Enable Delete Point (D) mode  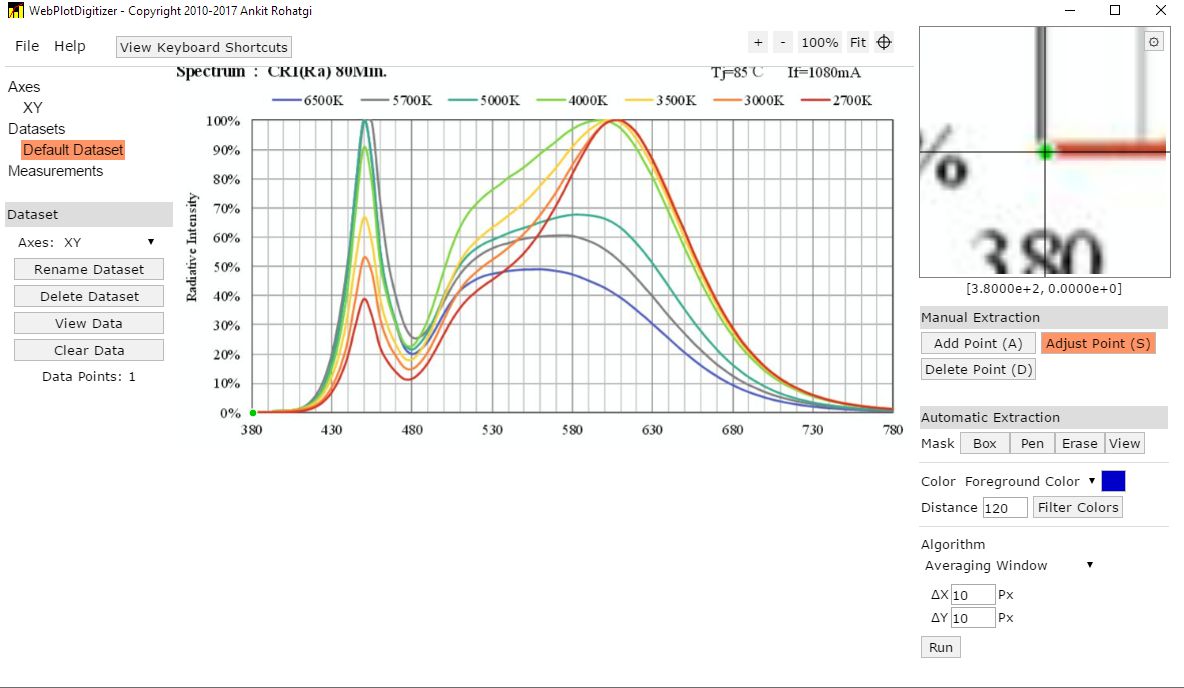pos(978,369)
